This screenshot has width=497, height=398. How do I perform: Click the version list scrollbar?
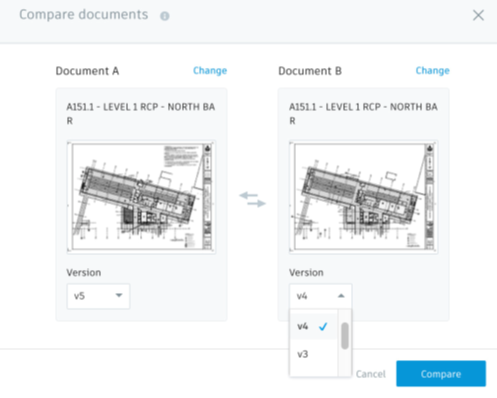tap(345, 336)
